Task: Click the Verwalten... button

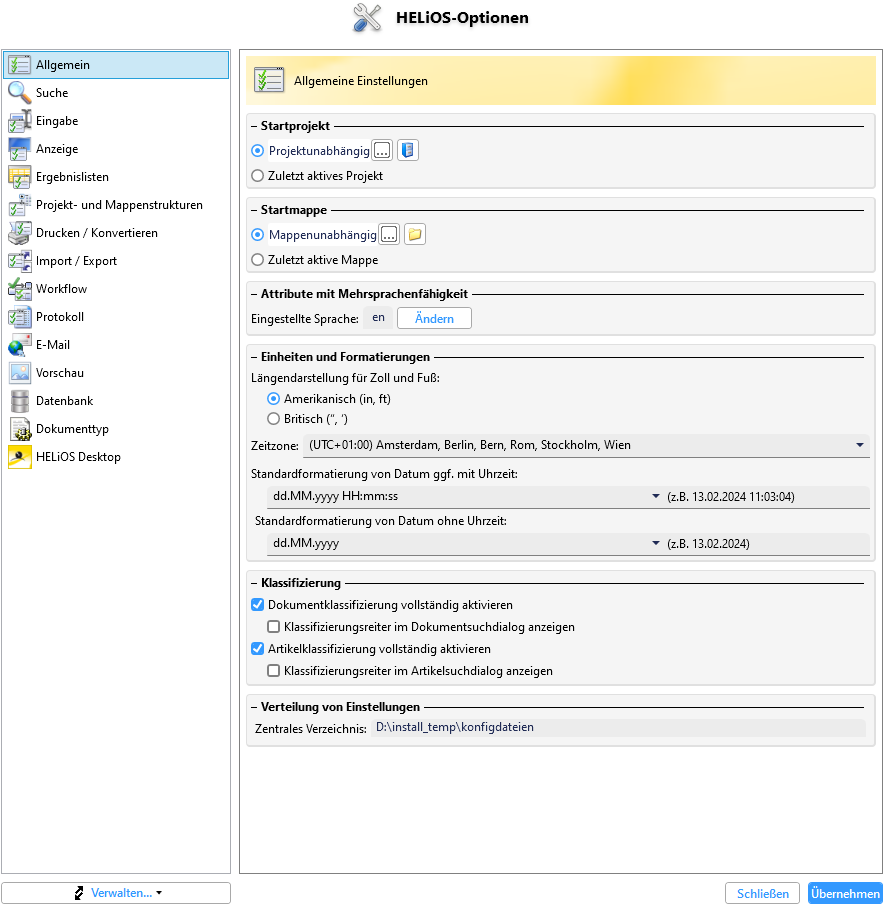Action: 116,893
